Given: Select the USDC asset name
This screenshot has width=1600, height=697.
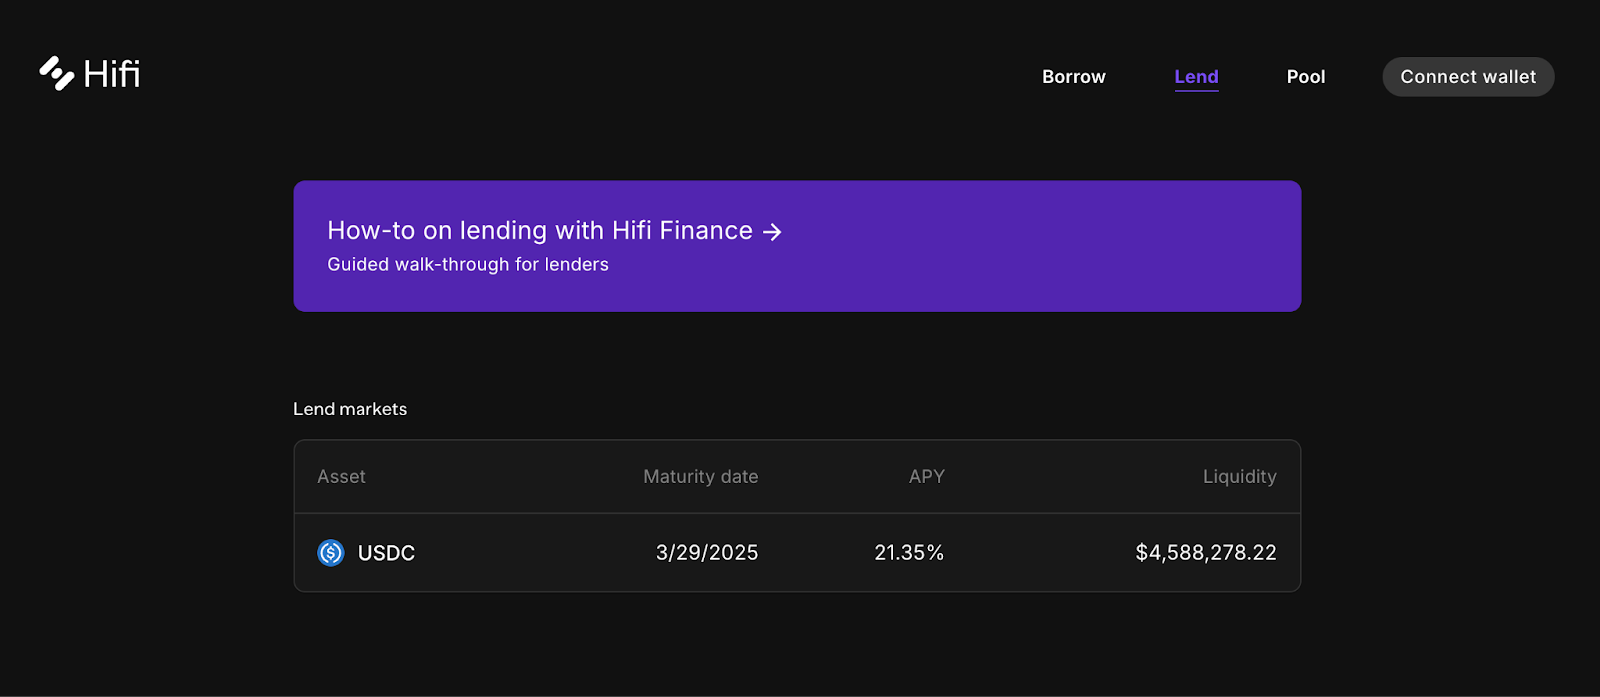Looking at the screenshot, I should [386, 553].
